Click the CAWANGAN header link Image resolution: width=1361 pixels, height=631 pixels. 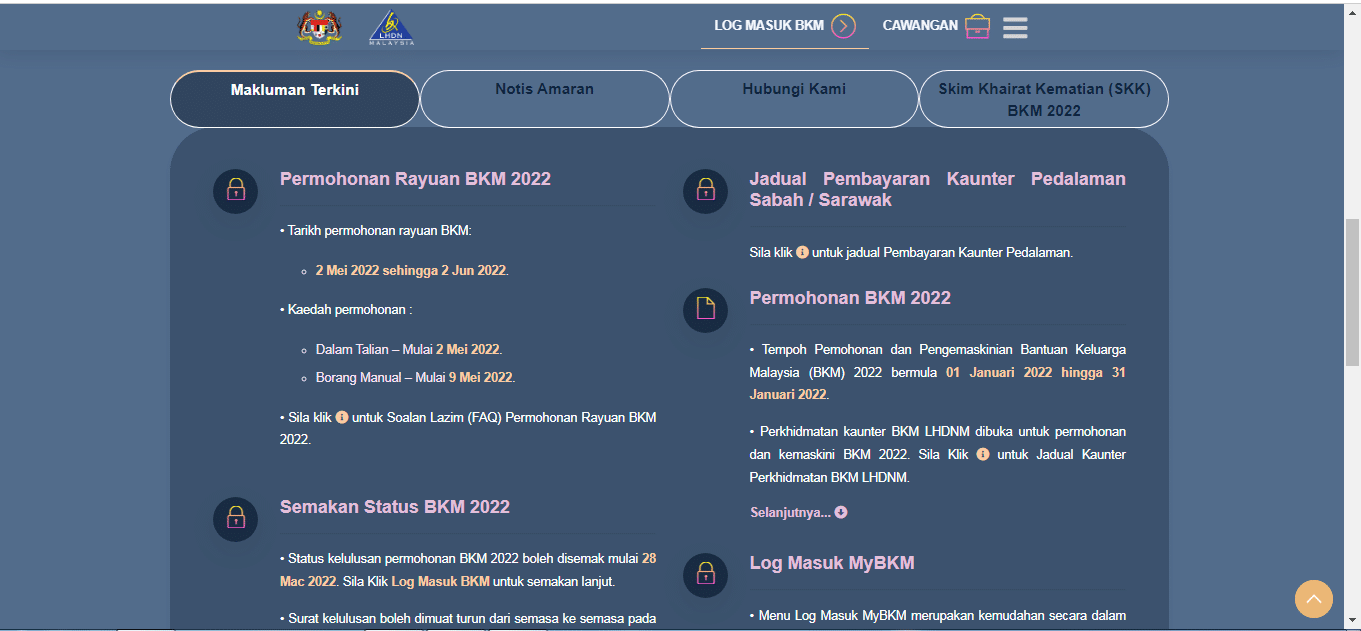[920, 26]
